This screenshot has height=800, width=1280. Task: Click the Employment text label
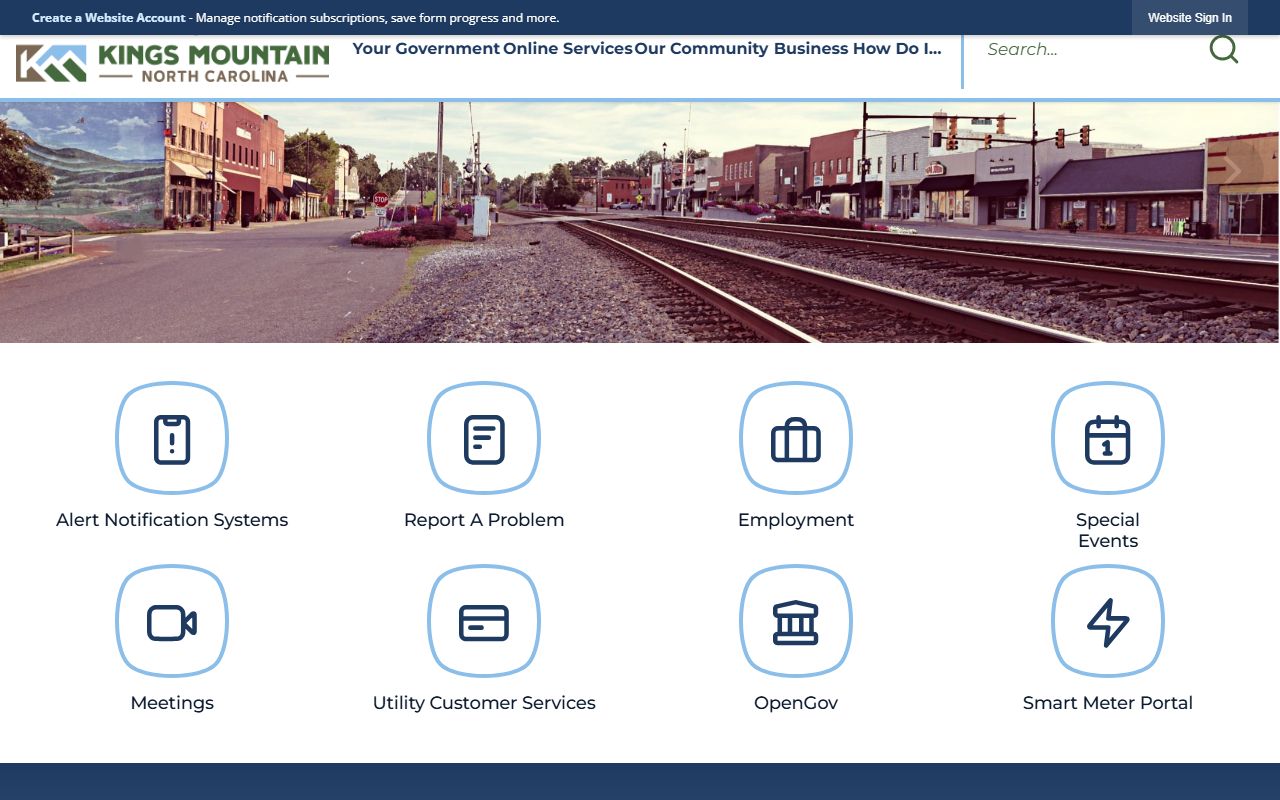pyautogui.click(x=796, y=520)
